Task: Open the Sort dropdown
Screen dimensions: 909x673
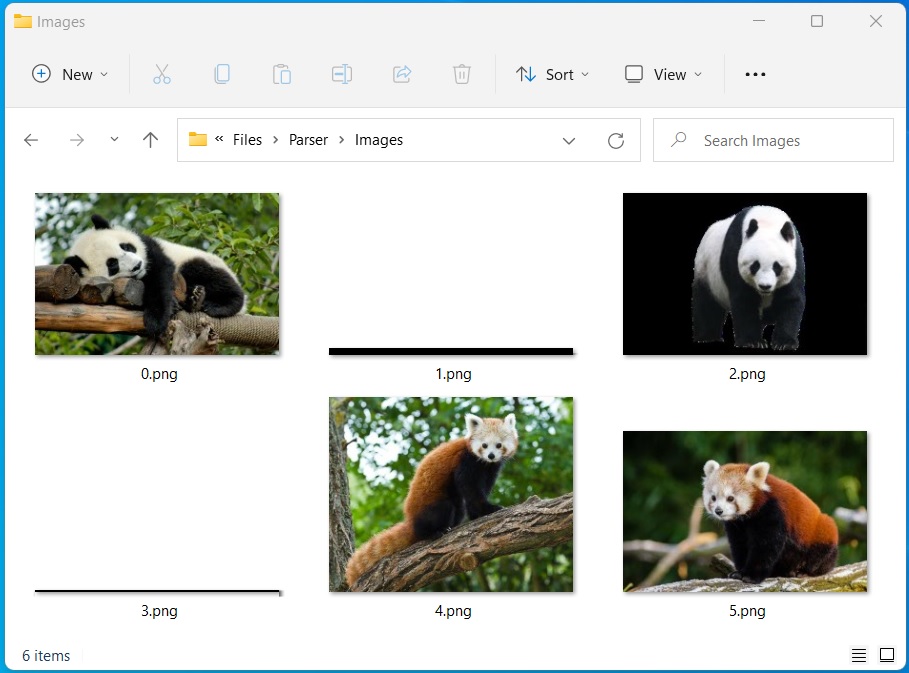Action: 552,74
